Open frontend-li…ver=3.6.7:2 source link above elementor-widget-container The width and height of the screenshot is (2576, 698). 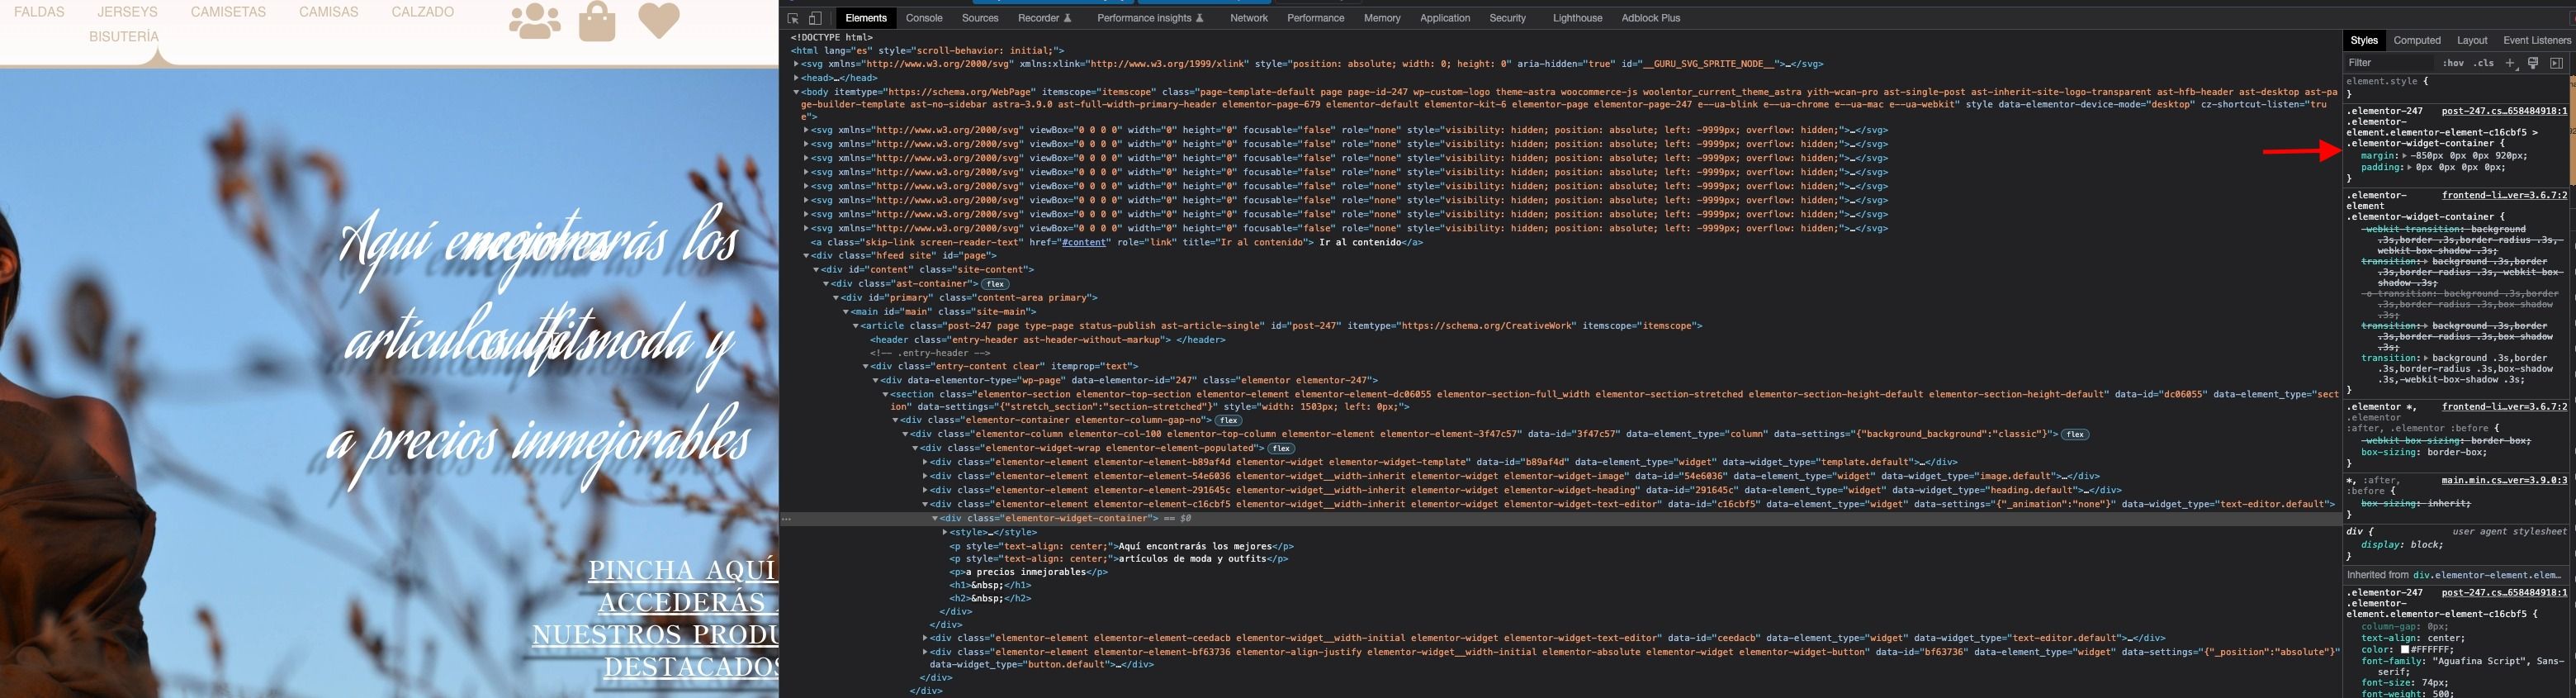coord(2504,195)
